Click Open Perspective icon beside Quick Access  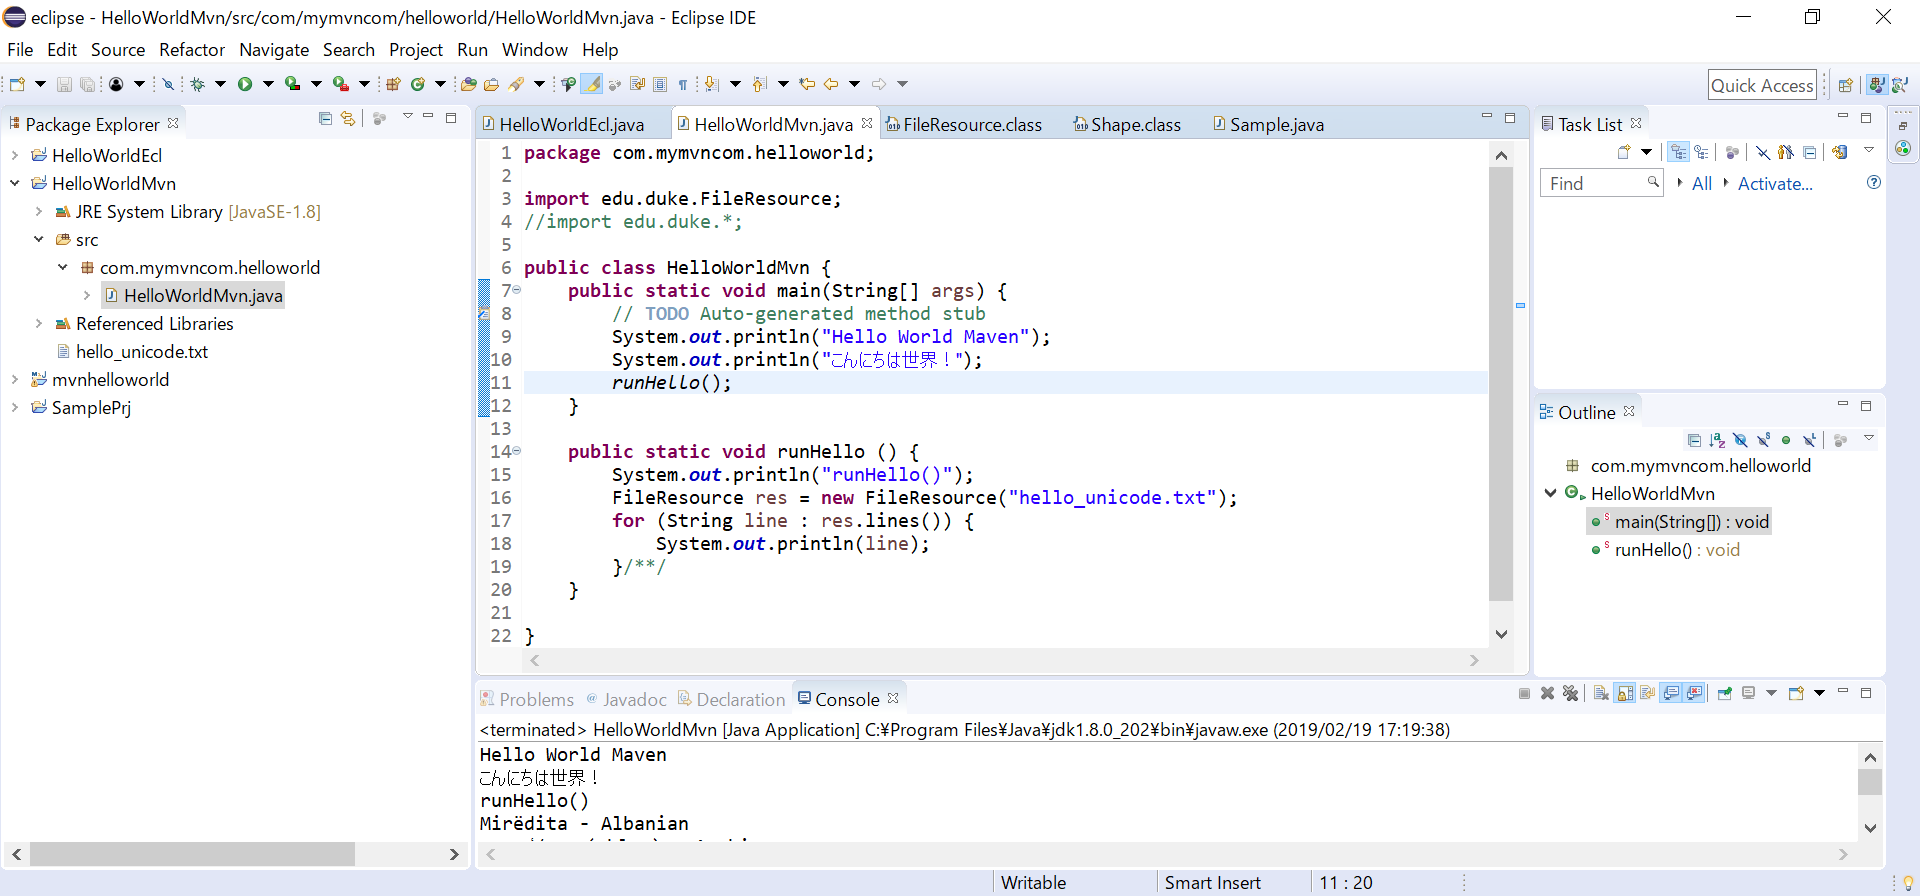[1846, 85]
